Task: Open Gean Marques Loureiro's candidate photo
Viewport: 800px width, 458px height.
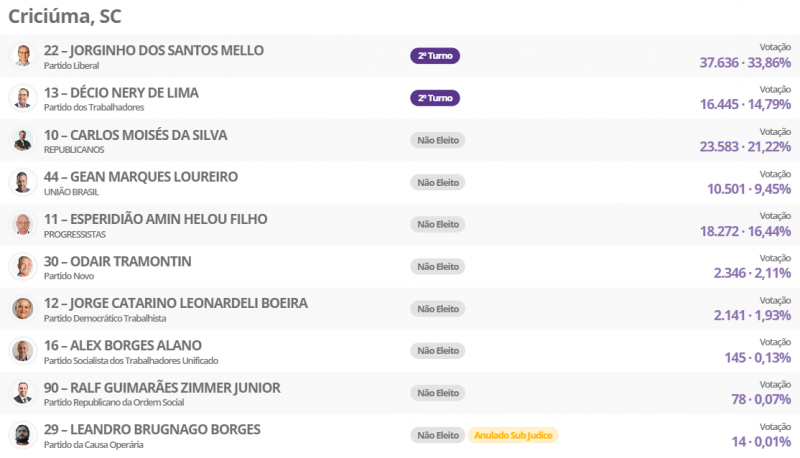Action: pyautogui.click(x=22, y=182)
